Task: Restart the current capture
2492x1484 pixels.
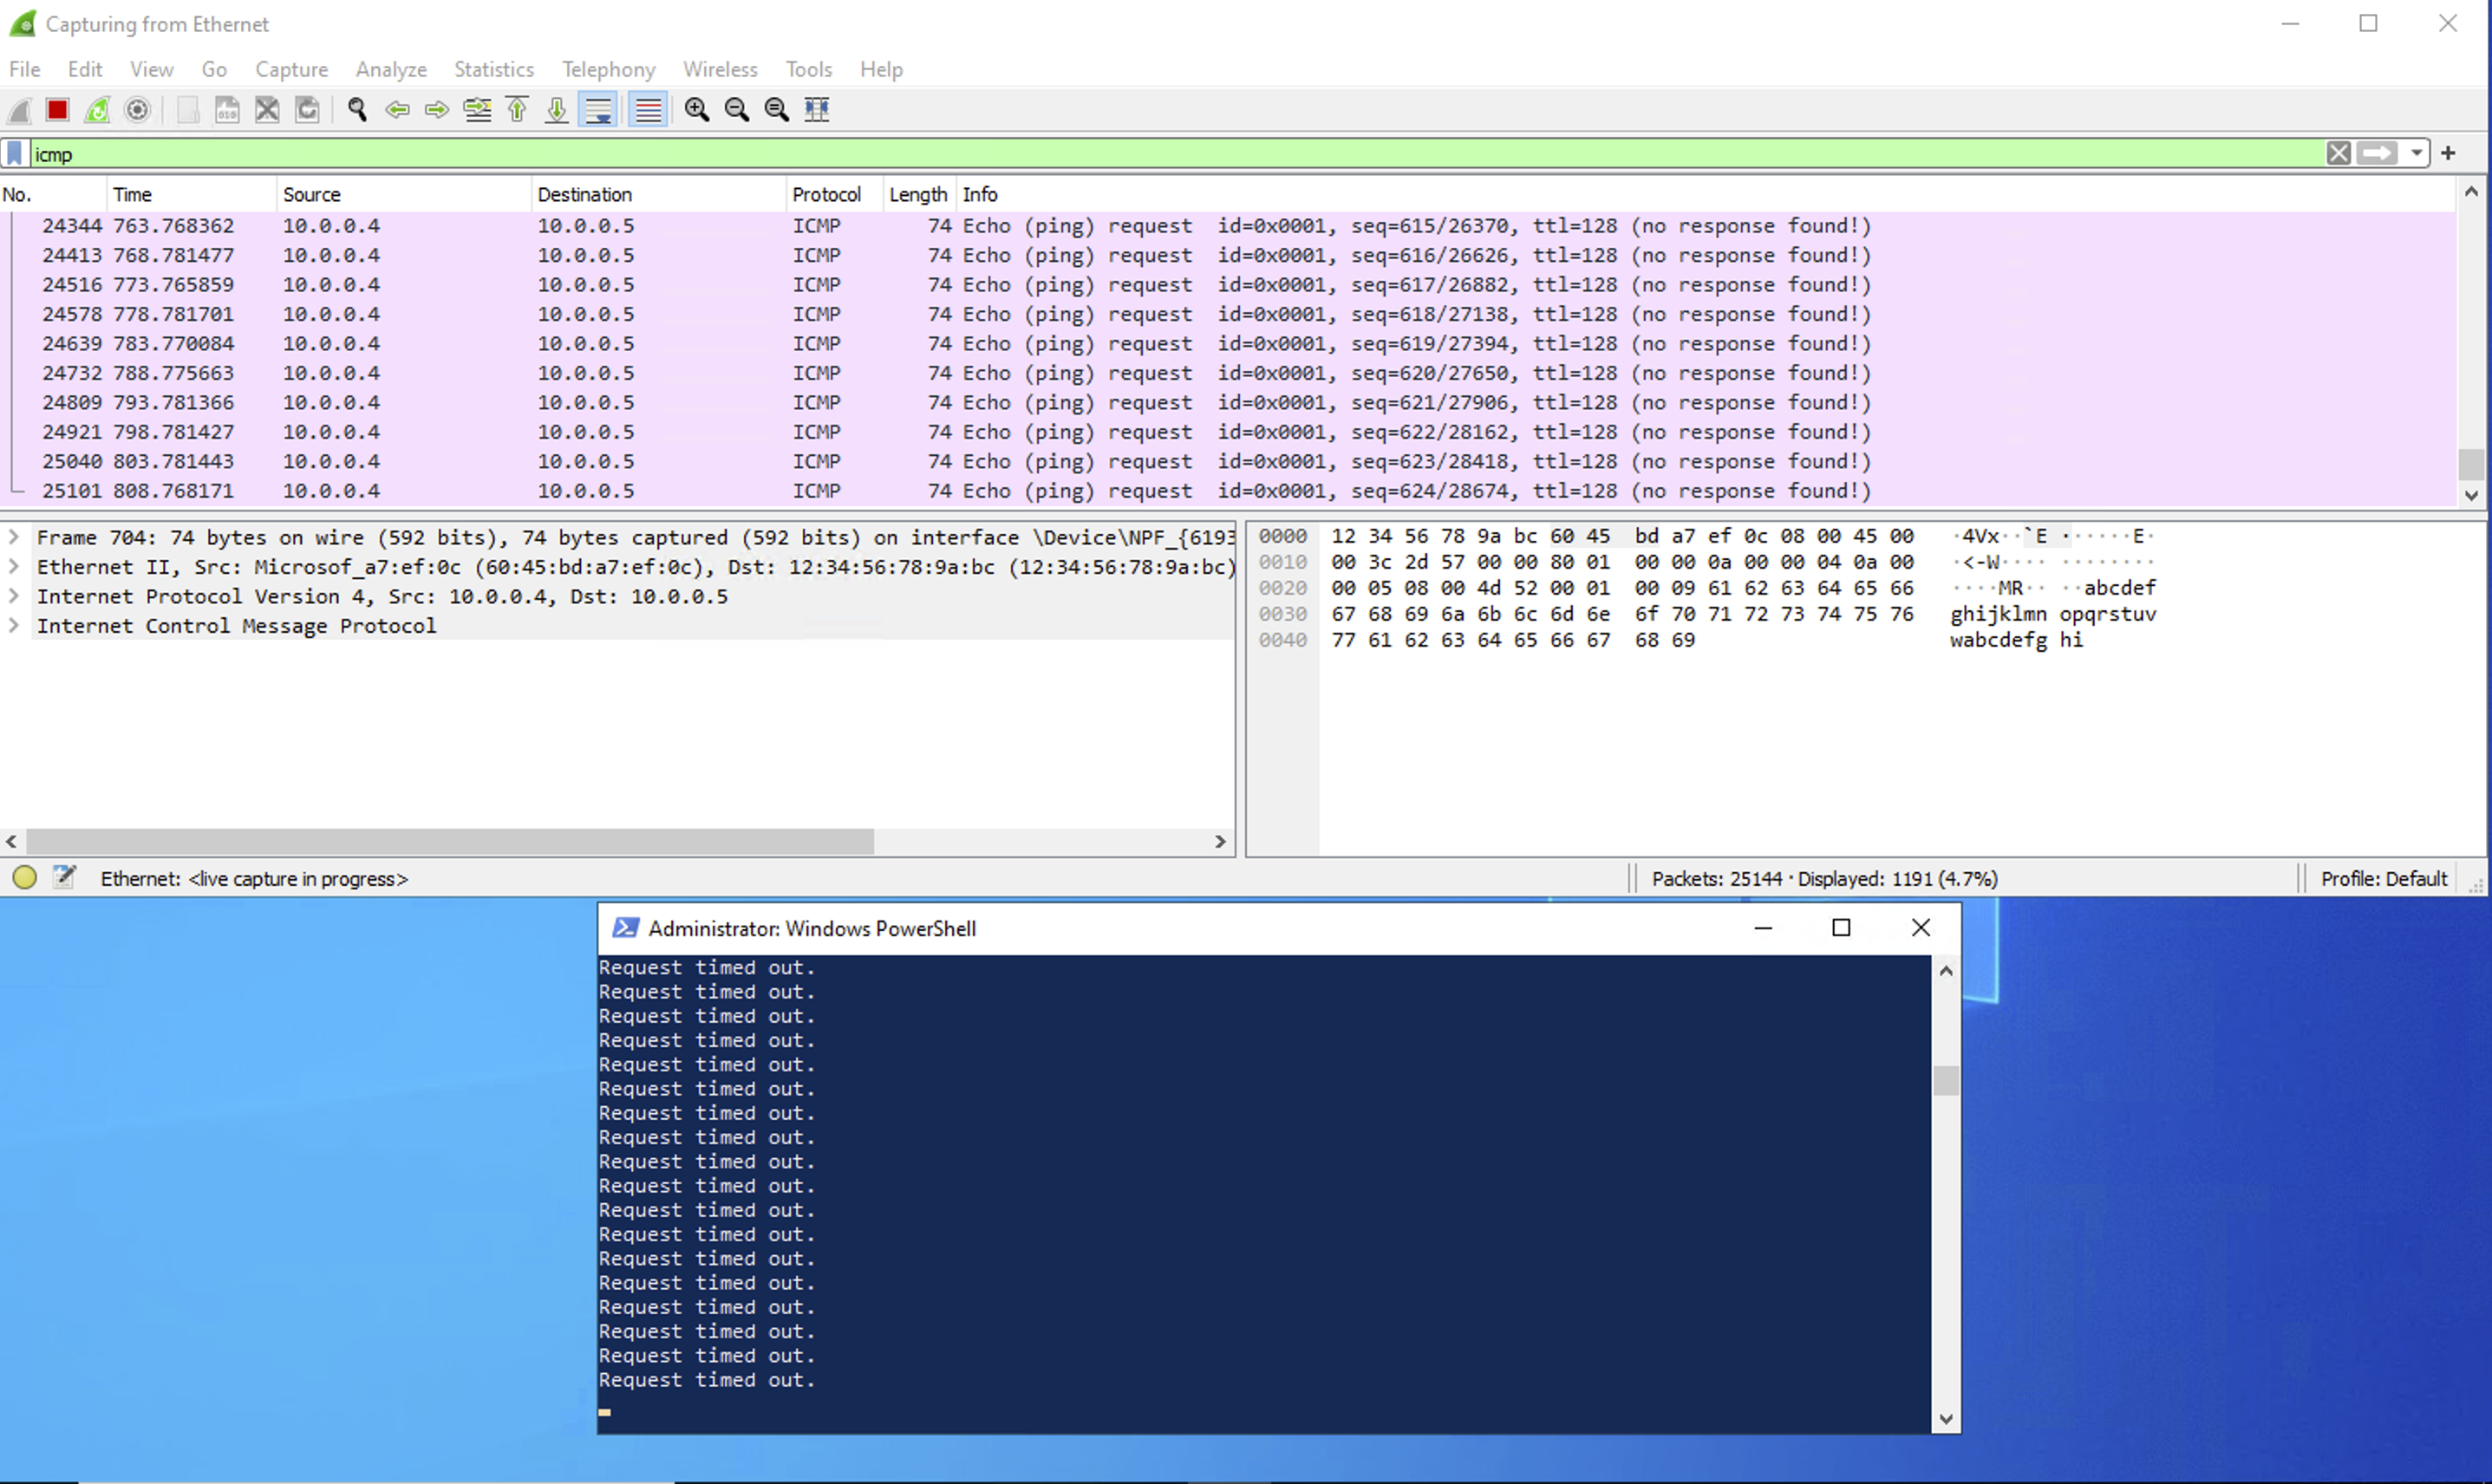Action: pos(97,110)
